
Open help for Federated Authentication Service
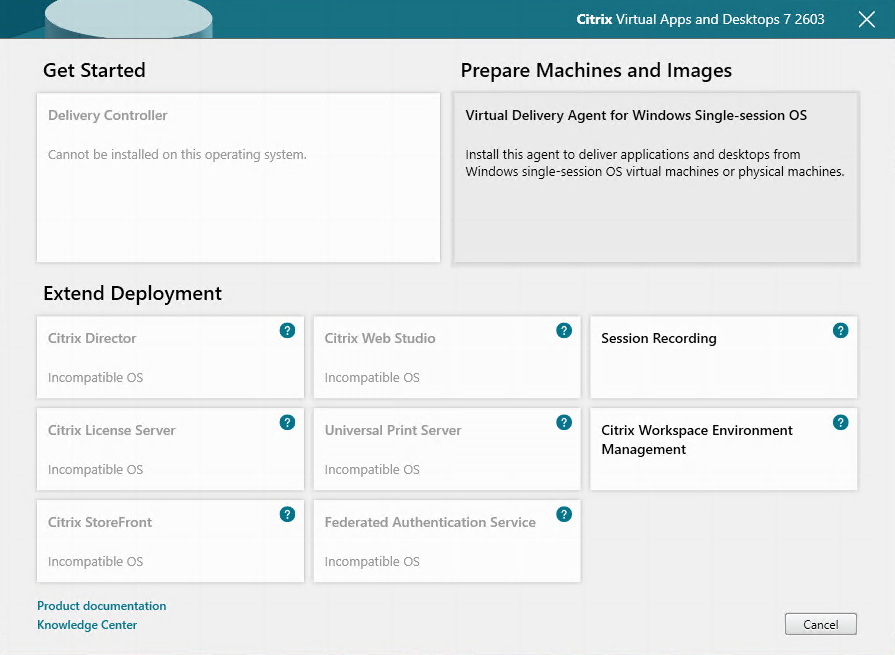point(564,514)
